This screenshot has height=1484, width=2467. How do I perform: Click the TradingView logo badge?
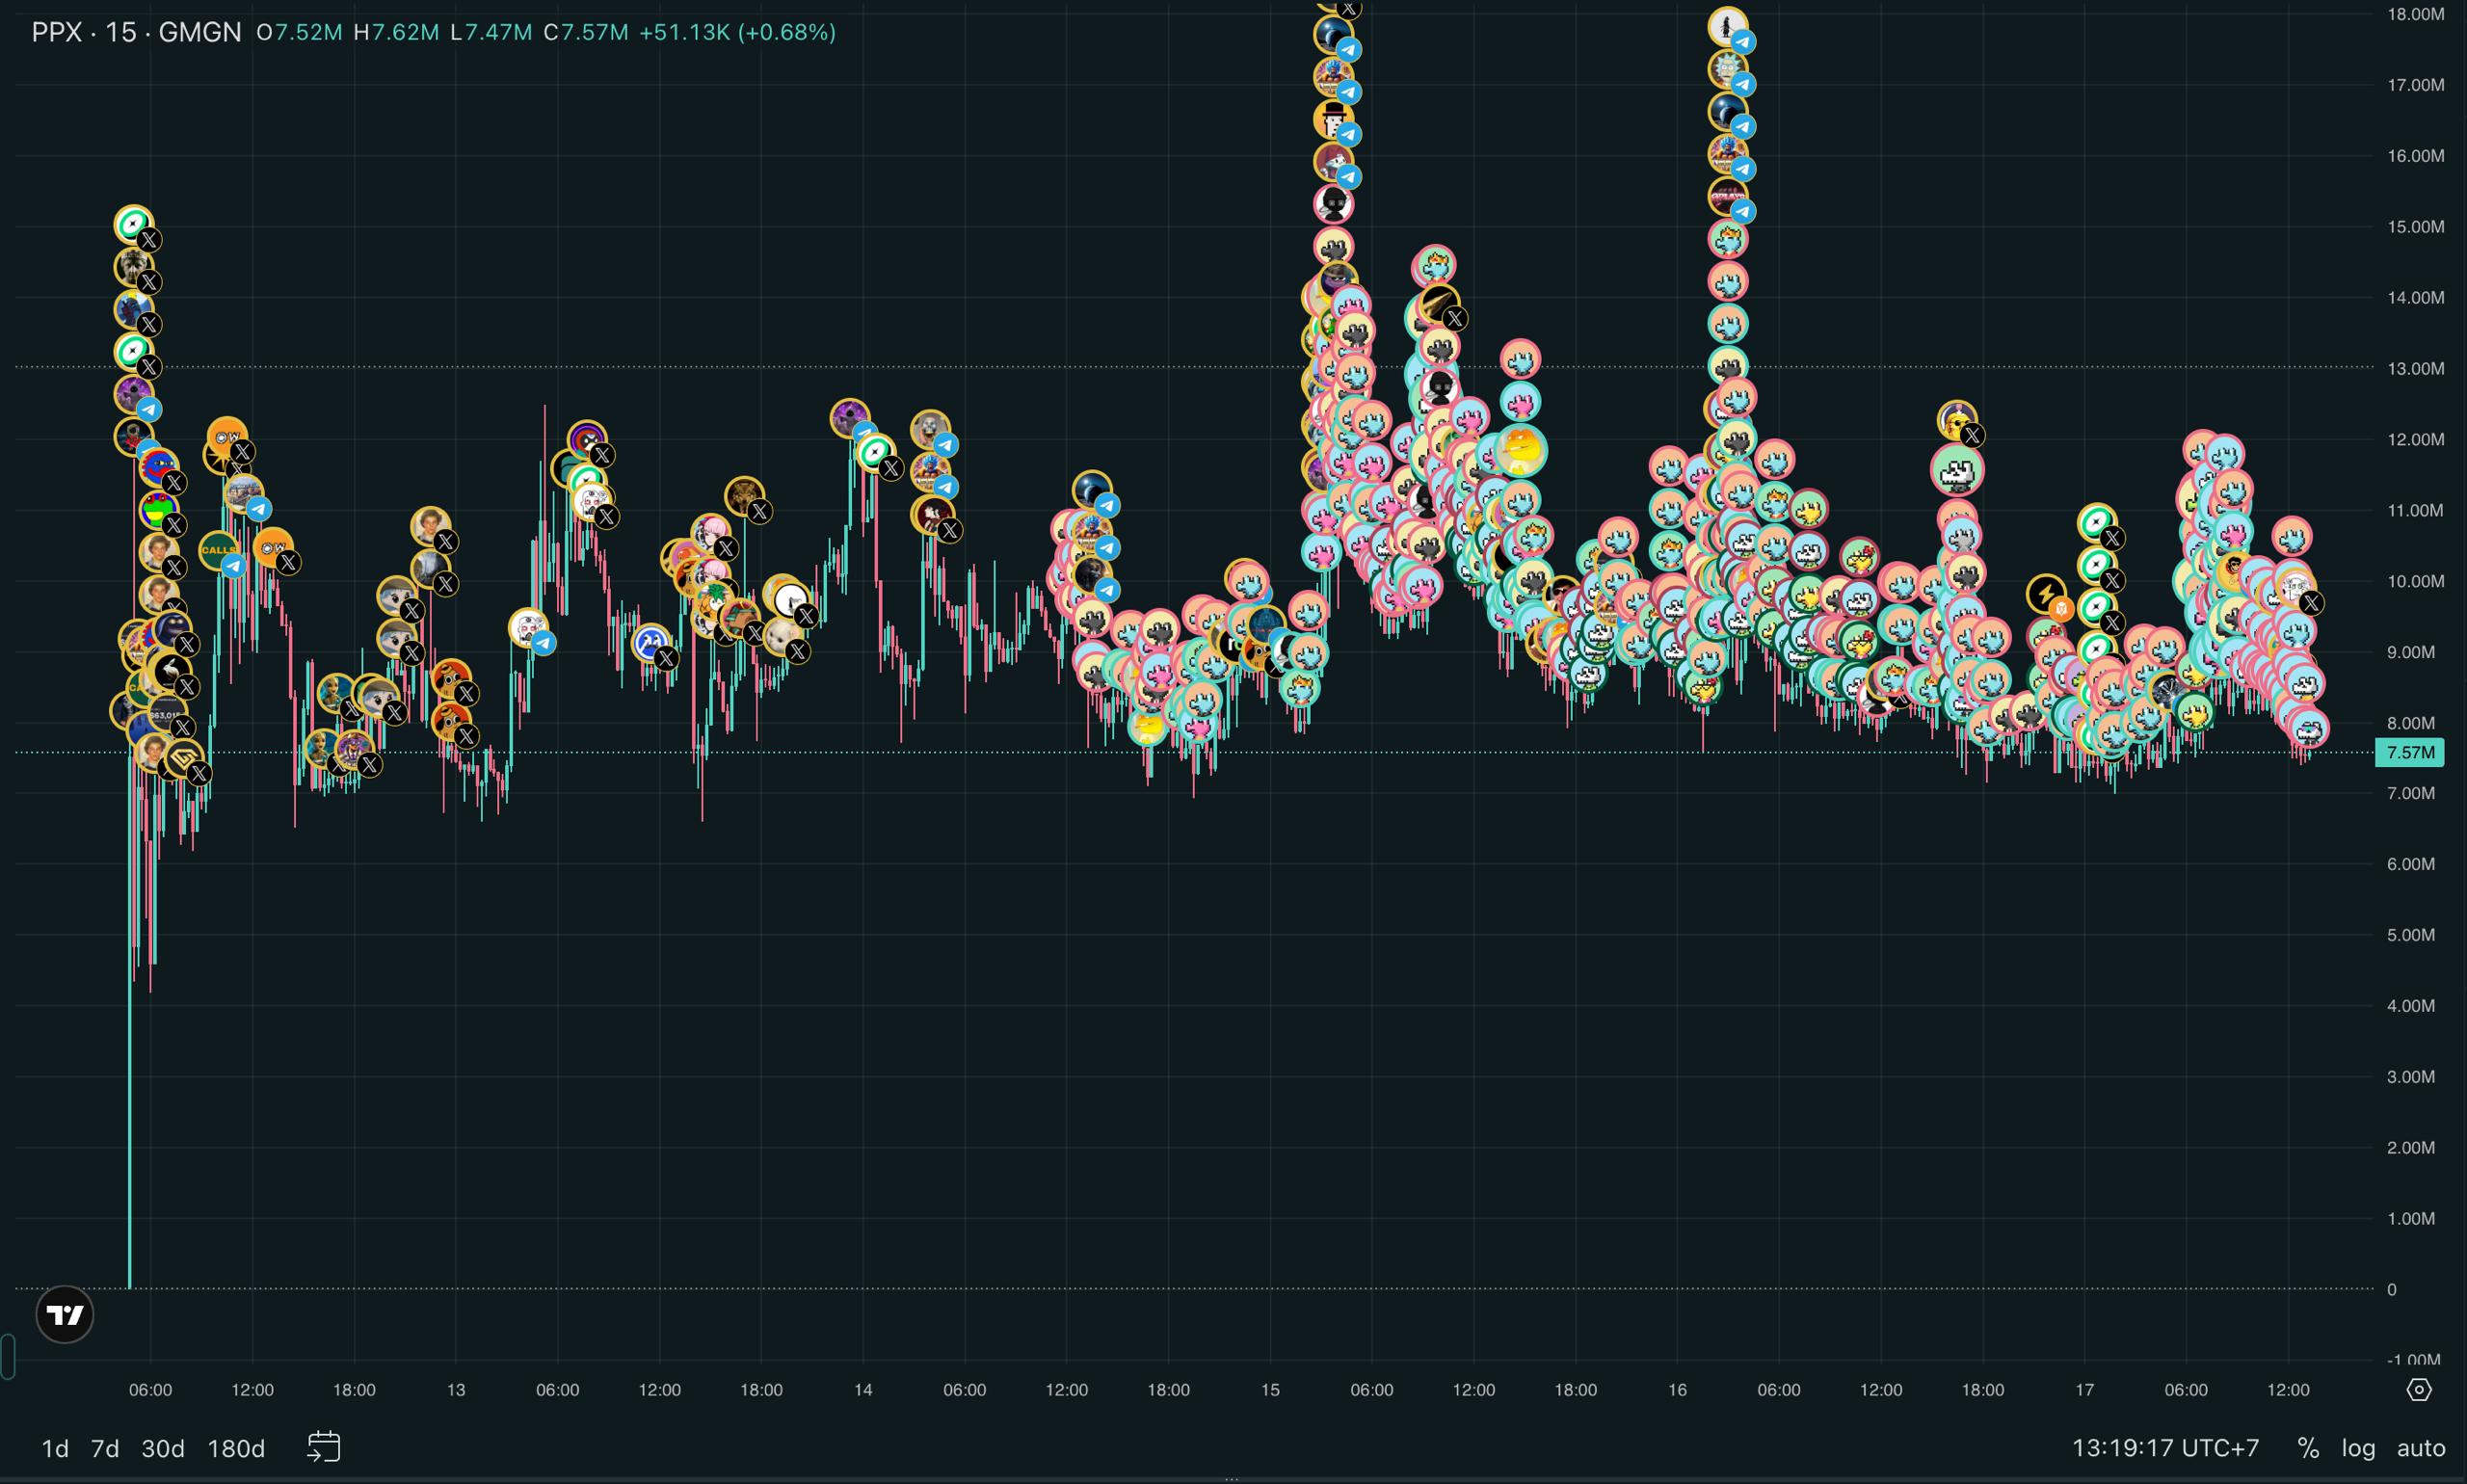[x=65, y=1315]
